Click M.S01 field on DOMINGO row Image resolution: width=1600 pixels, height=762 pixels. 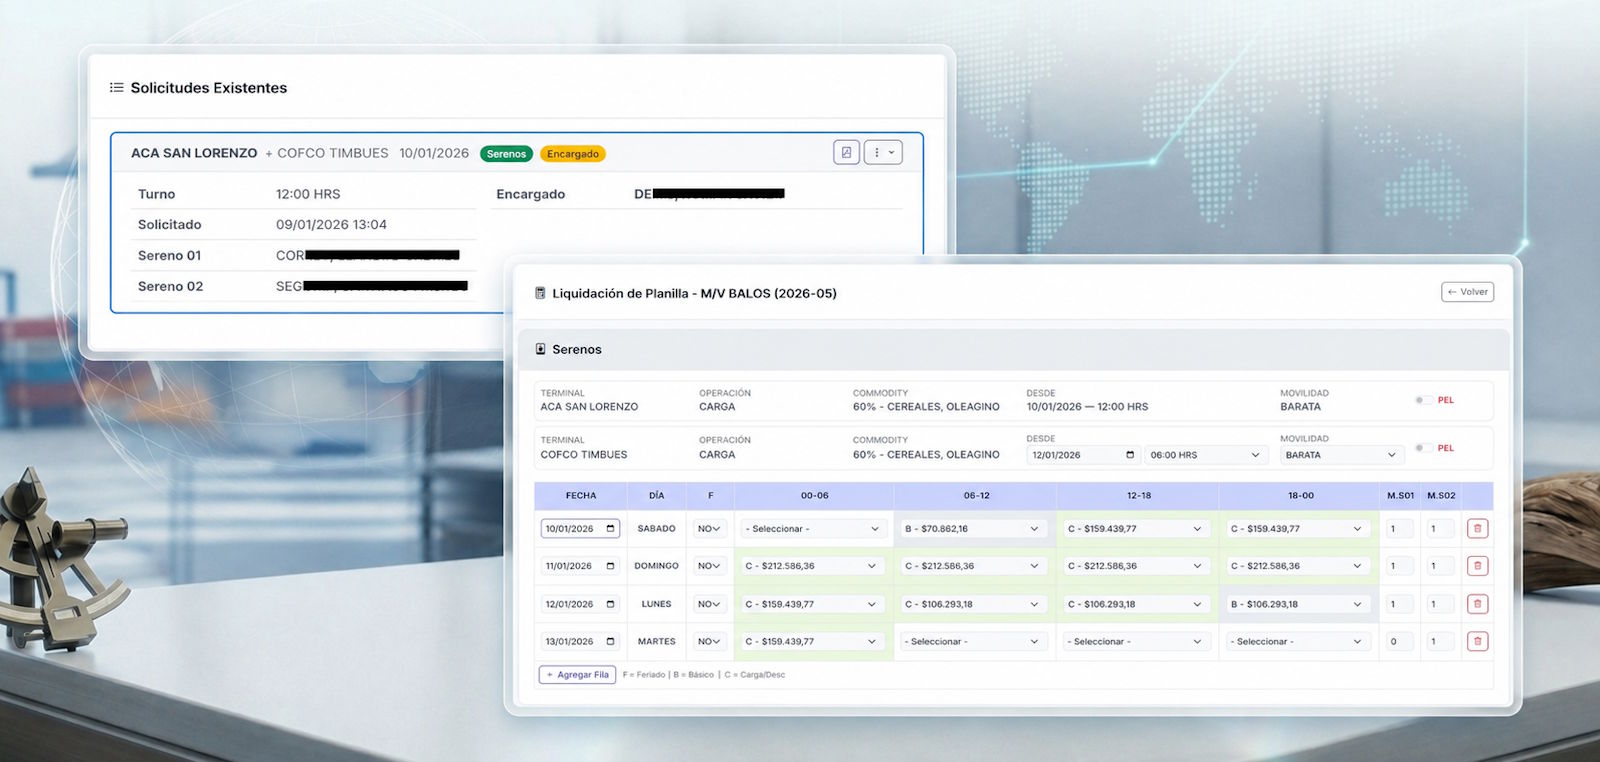(x=1400, y=566)
